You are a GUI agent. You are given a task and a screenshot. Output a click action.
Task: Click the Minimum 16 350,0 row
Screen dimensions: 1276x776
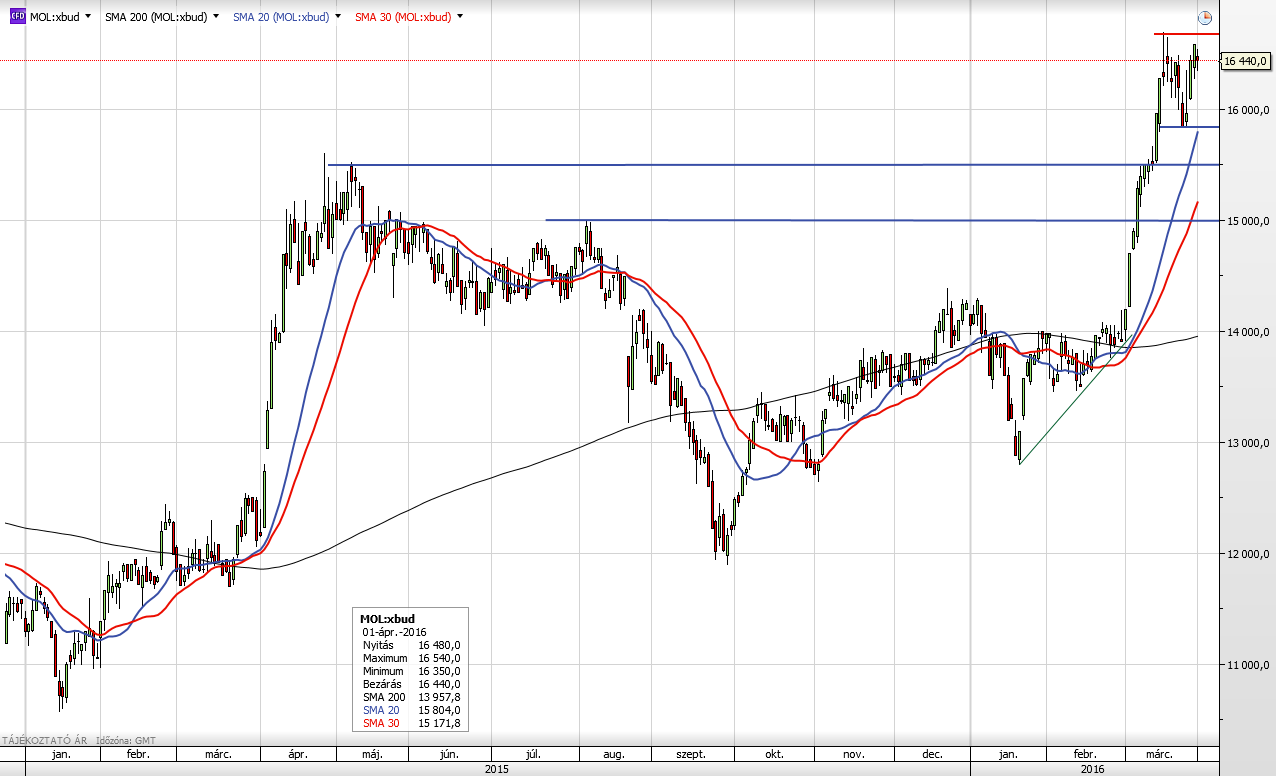click(x=411, y=671)
